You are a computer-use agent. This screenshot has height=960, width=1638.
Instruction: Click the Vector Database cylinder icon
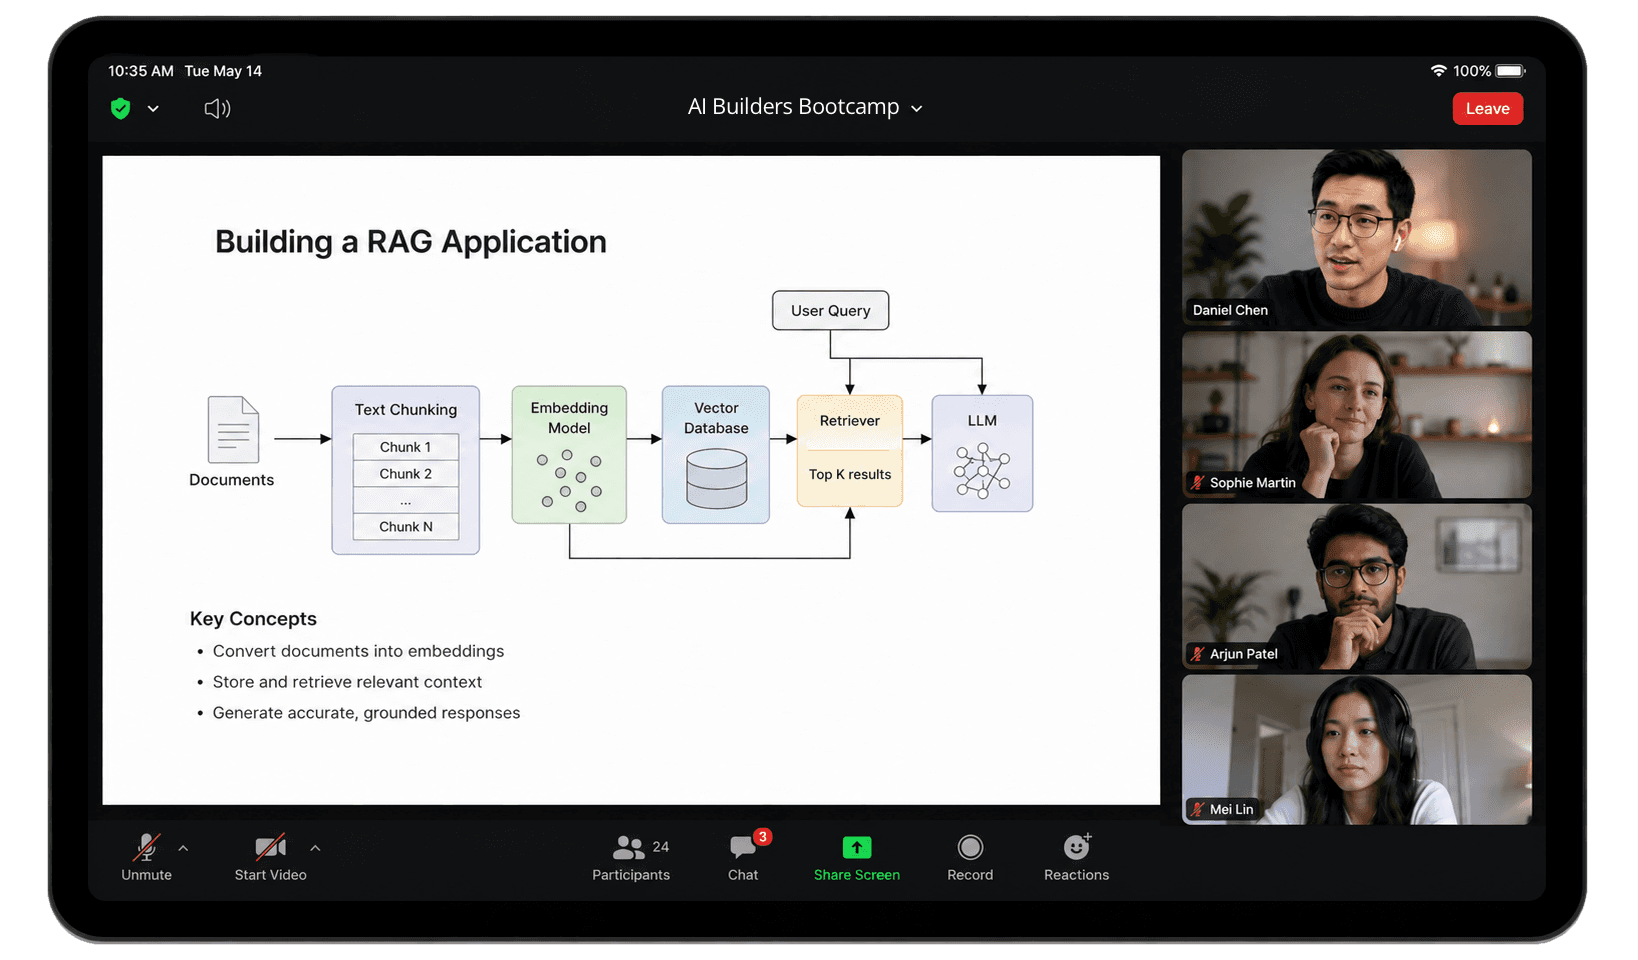pos(716,479)
